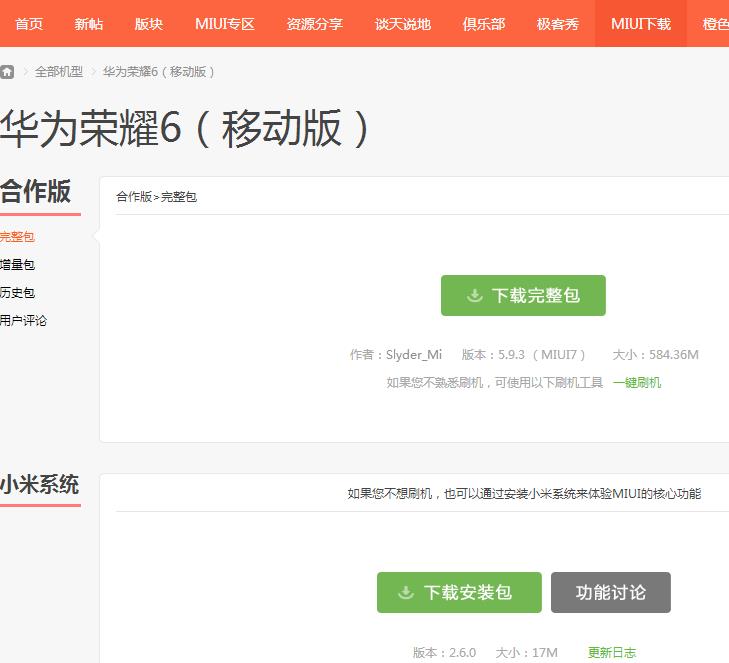Click the 更新日志 link

click(x=612, y=652)
